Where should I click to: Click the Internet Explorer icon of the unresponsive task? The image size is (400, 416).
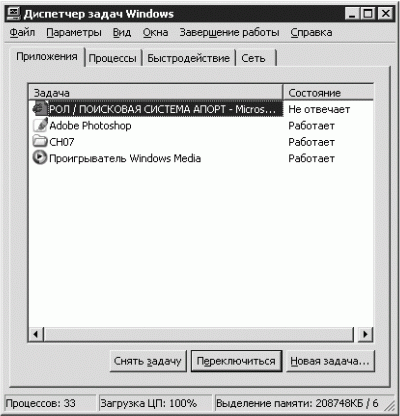[x=40, y=108]
